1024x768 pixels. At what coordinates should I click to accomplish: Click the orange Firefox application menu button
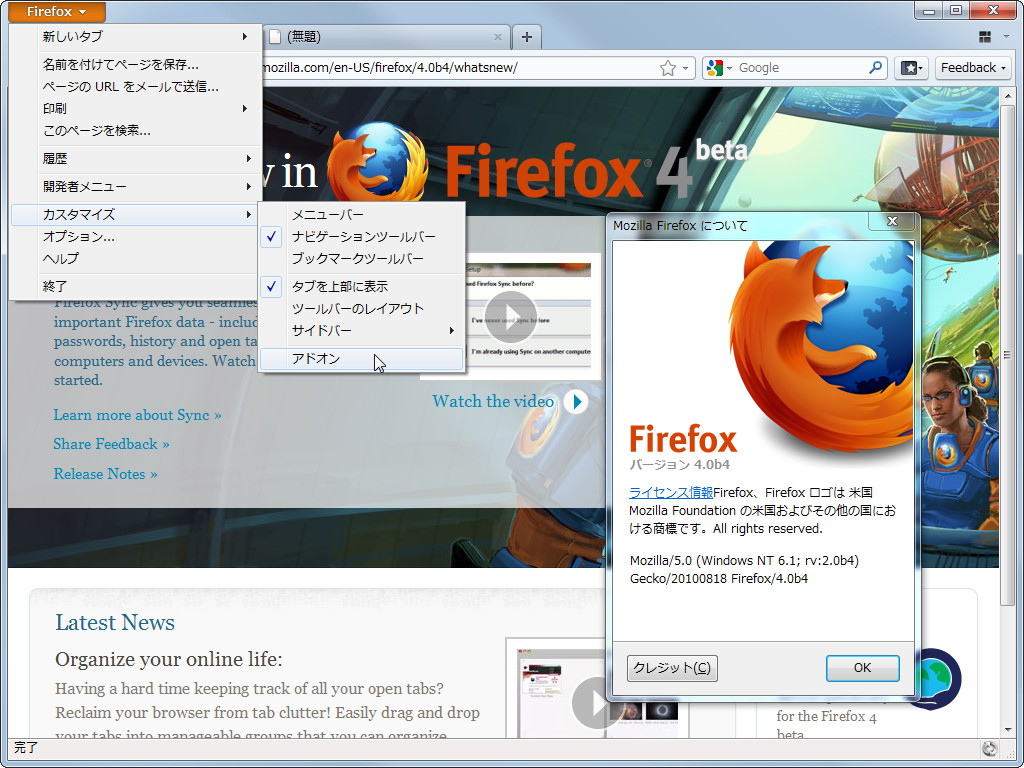click(55, 11)
